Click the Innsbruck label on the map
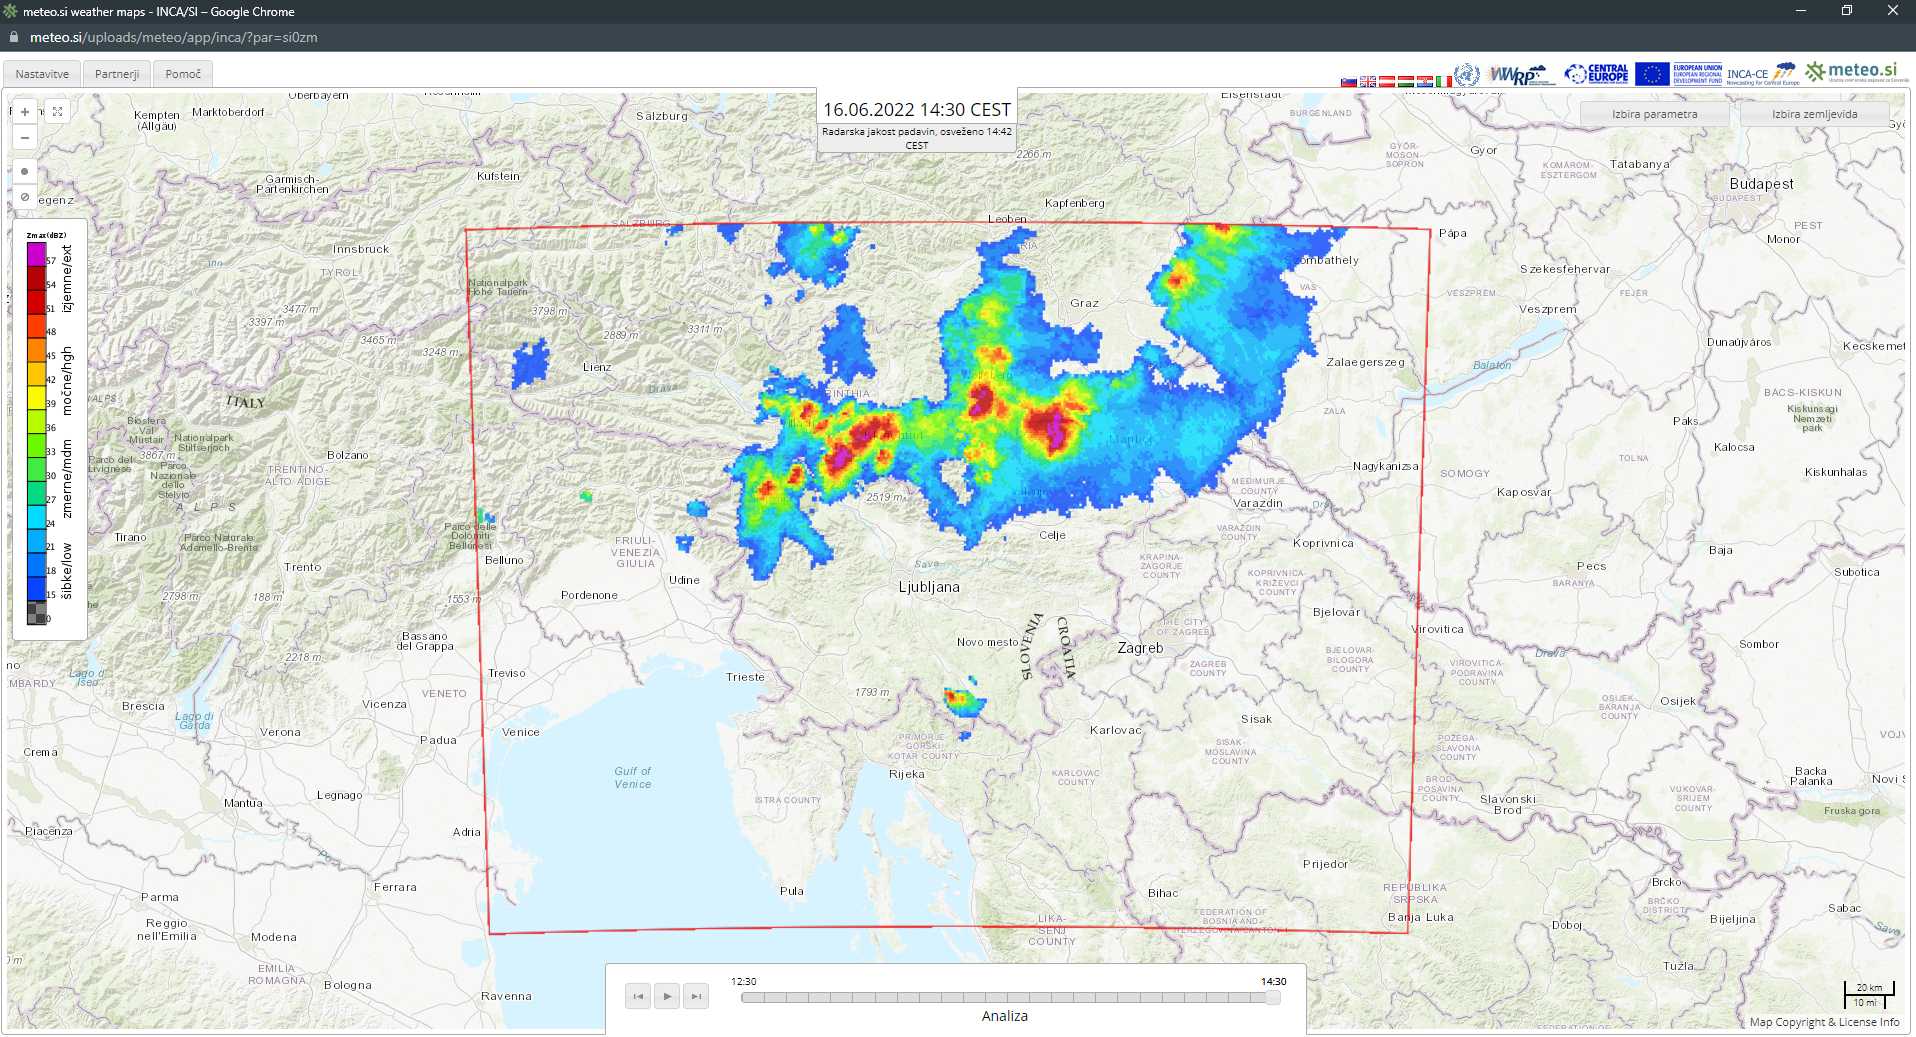This screenshot has height=1037, width=1916. point(361,249)
